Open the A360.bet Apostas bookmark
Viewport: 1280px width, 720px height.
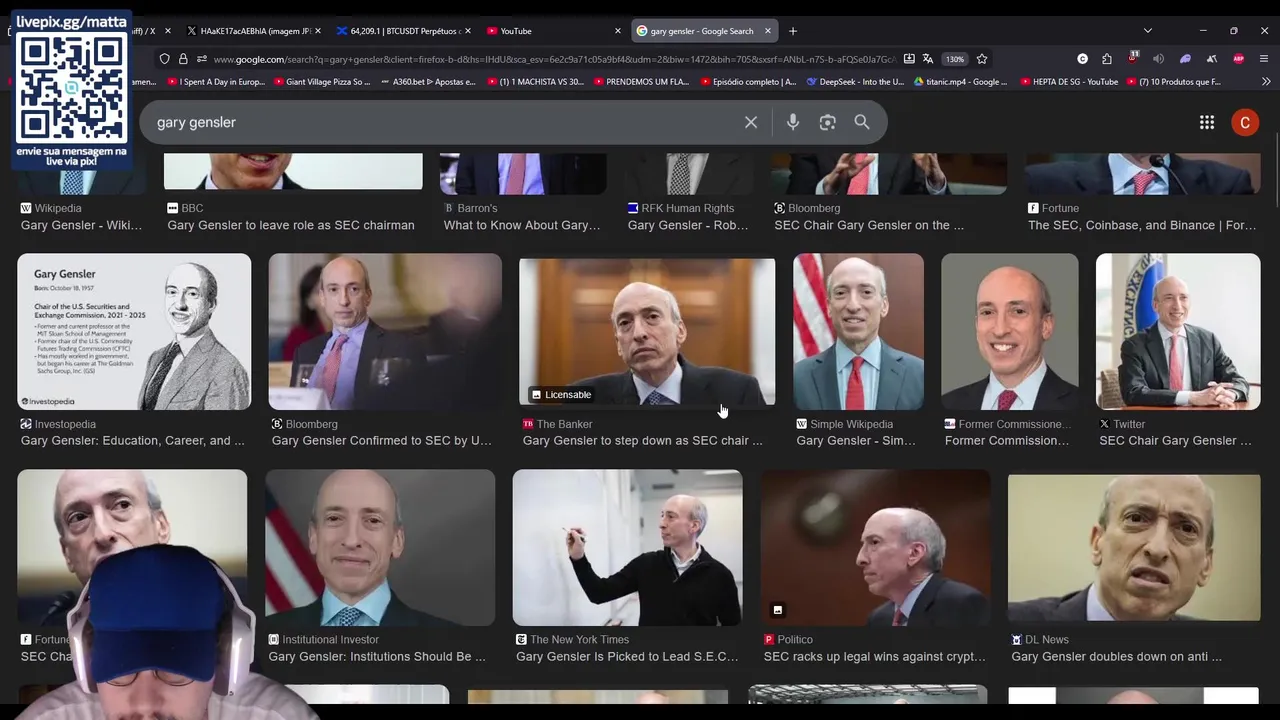428,82
